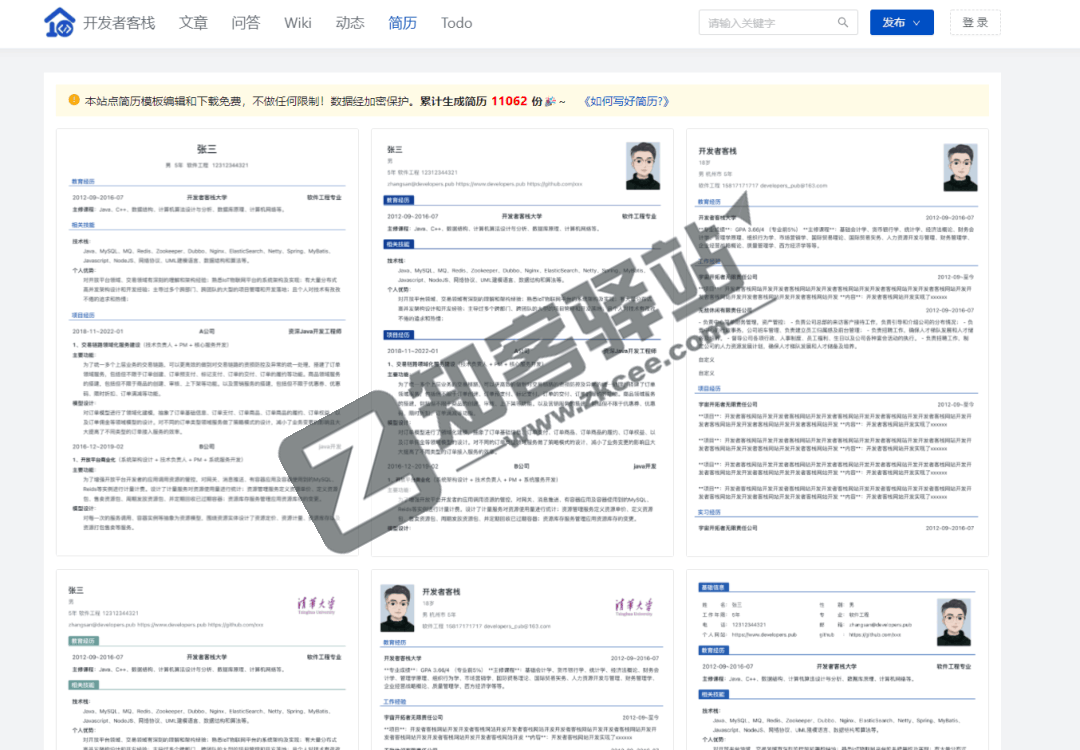Click the orange notice dot icon in banner
This screenshot has height=750, width=1080.
coord(74,100)
